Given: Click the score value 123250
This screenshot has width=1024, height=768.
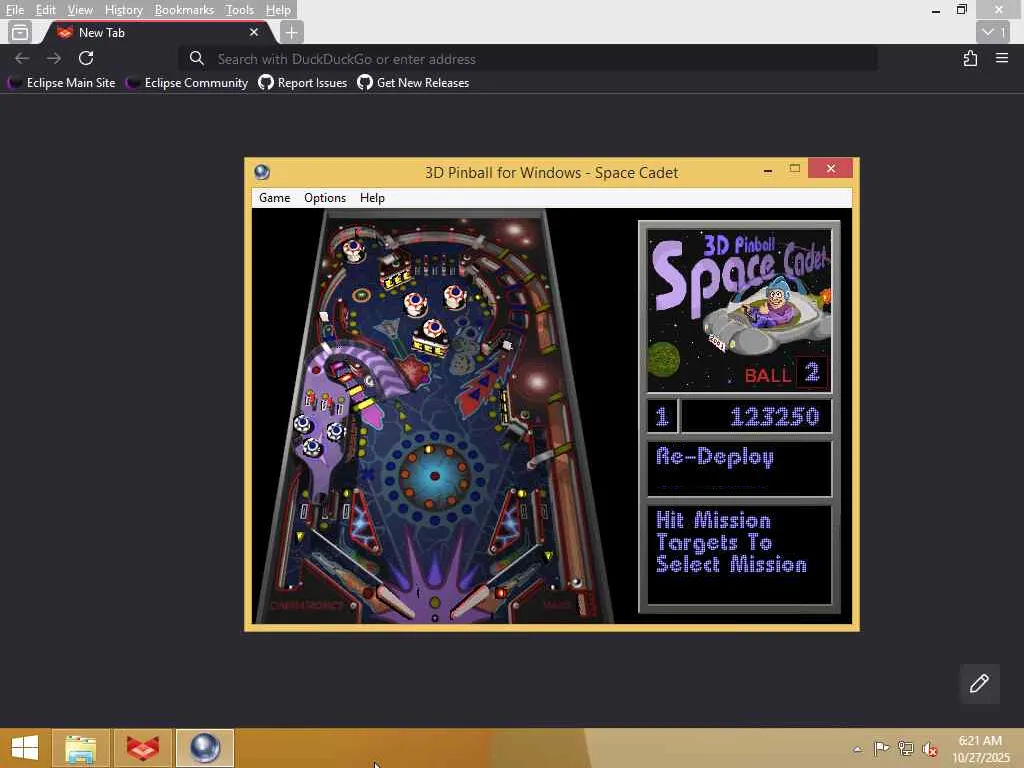Looking at the screenshot, I should pos(775,417).
